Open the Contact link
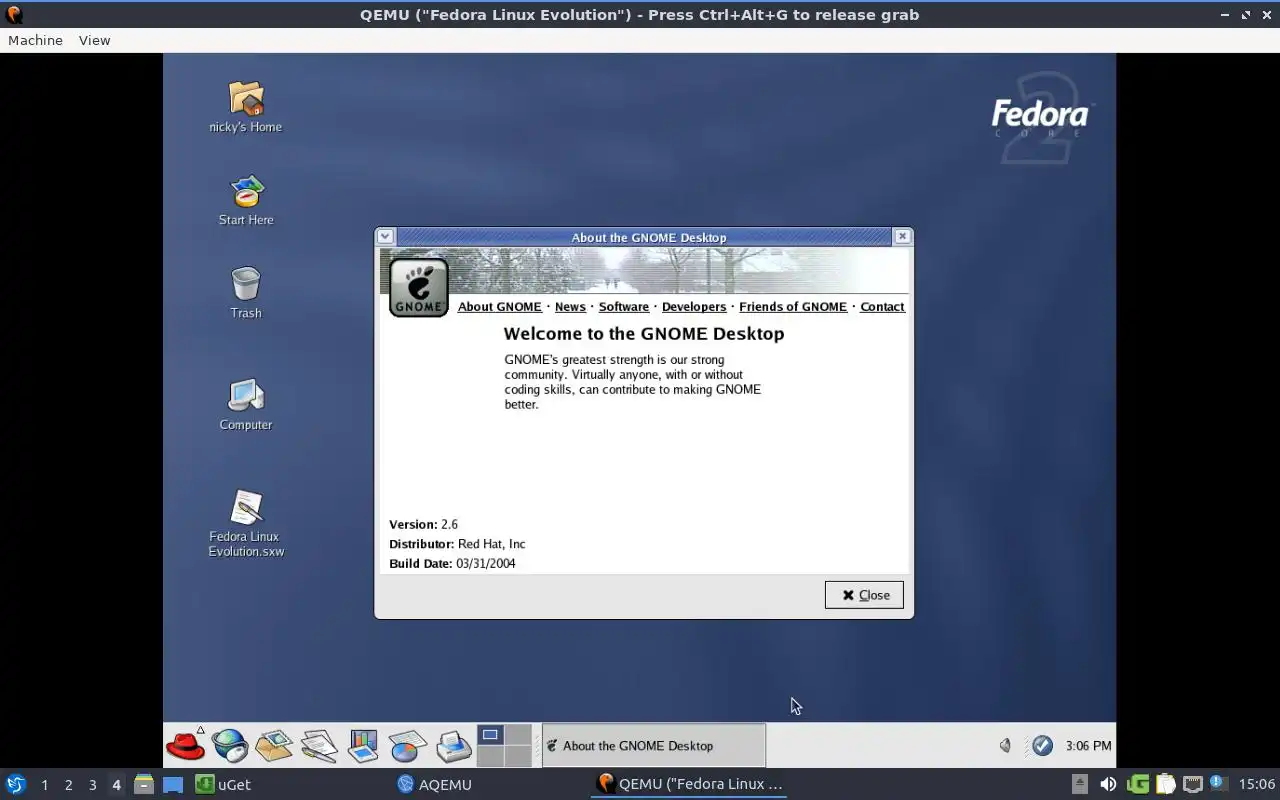The image size is (1280, 800). pos(882,307)
